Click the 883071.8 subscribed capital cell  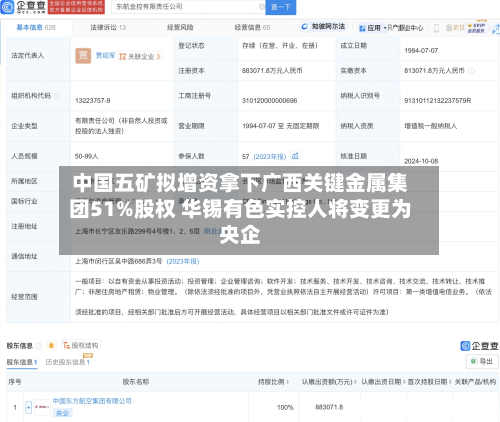click(x=329, y=407)
